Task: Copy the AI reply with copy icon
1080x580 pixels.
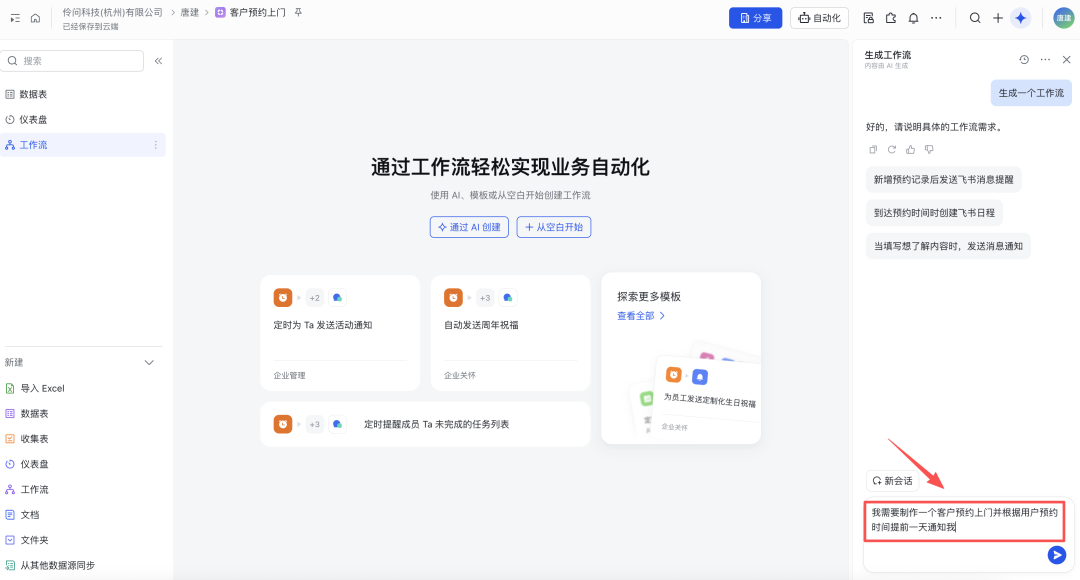Action: (873, 150)
